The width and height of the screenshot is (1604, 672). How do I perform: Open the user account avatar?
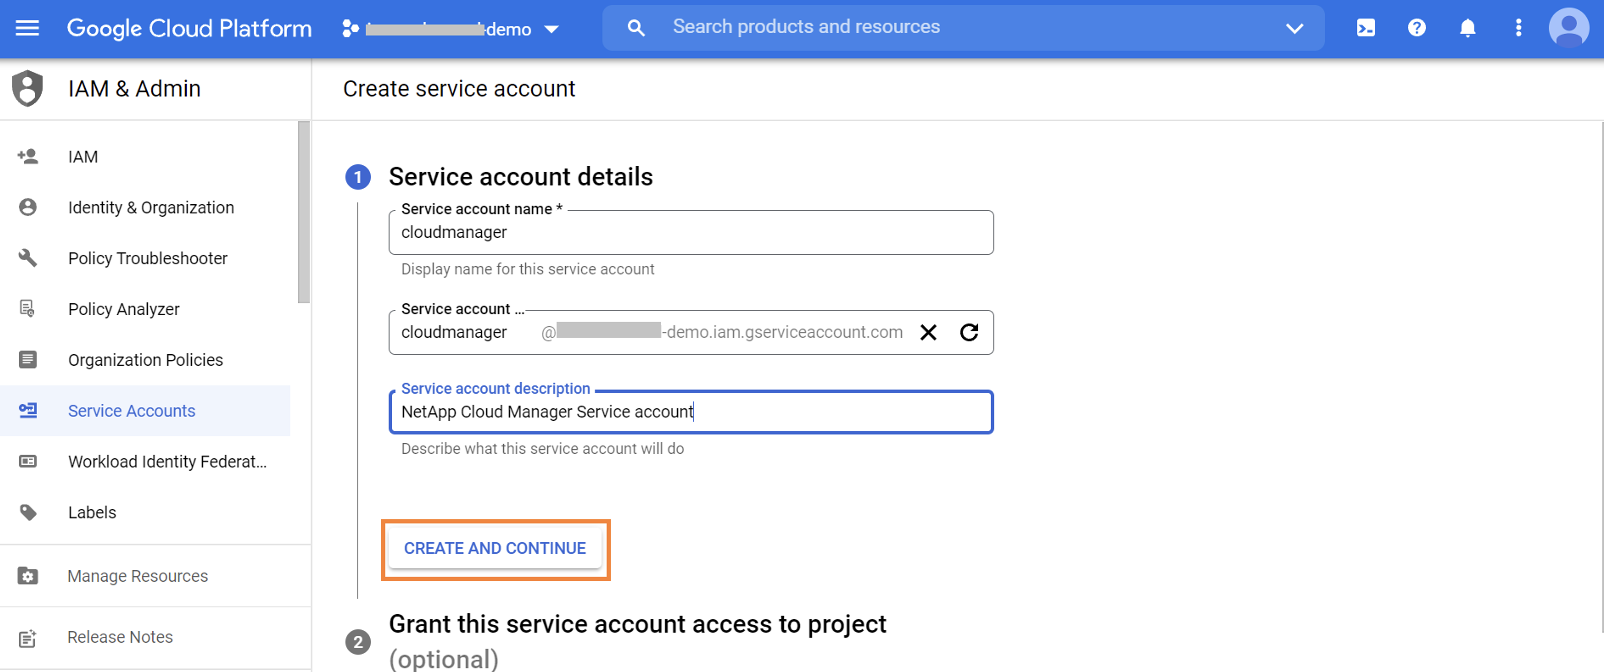click(1568, 28)
